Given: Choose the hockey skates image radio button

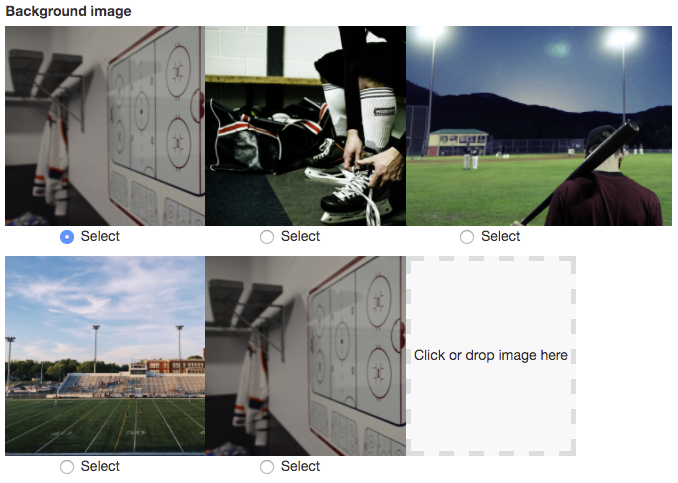Looking at the screenshot, I should (267, 237).
